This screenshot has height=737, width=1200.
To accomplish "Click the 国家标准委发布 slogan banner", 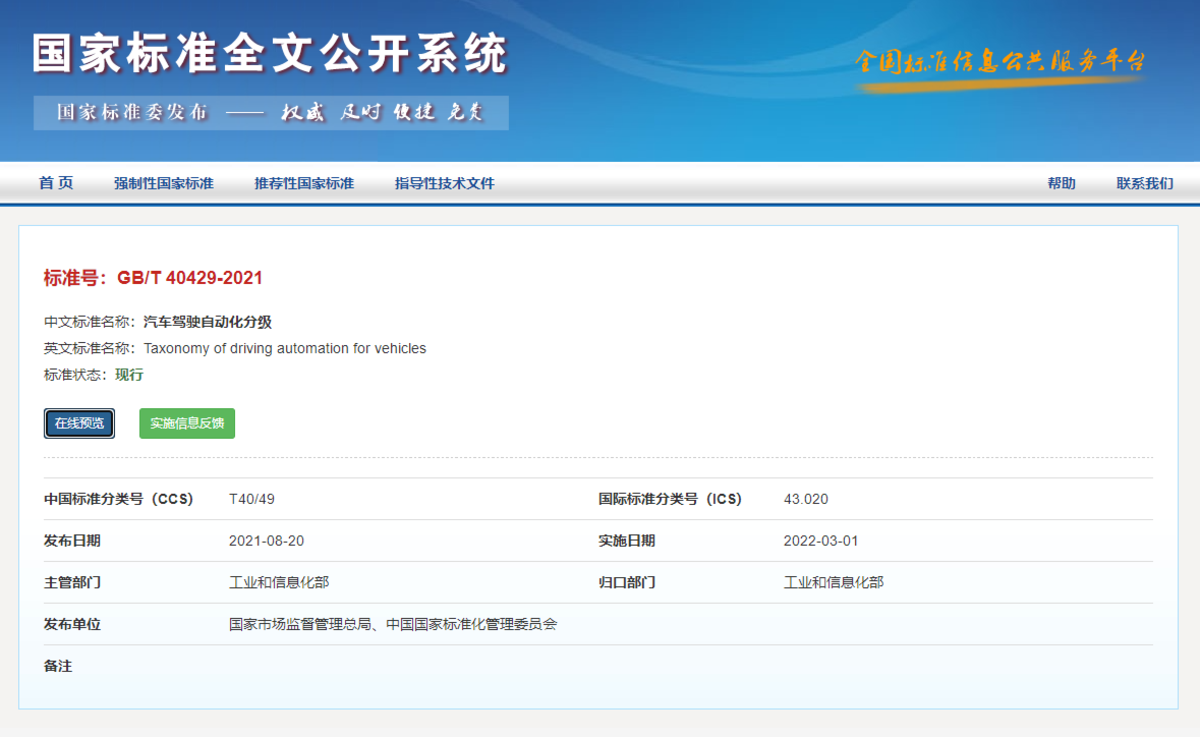I will [271, 112].
